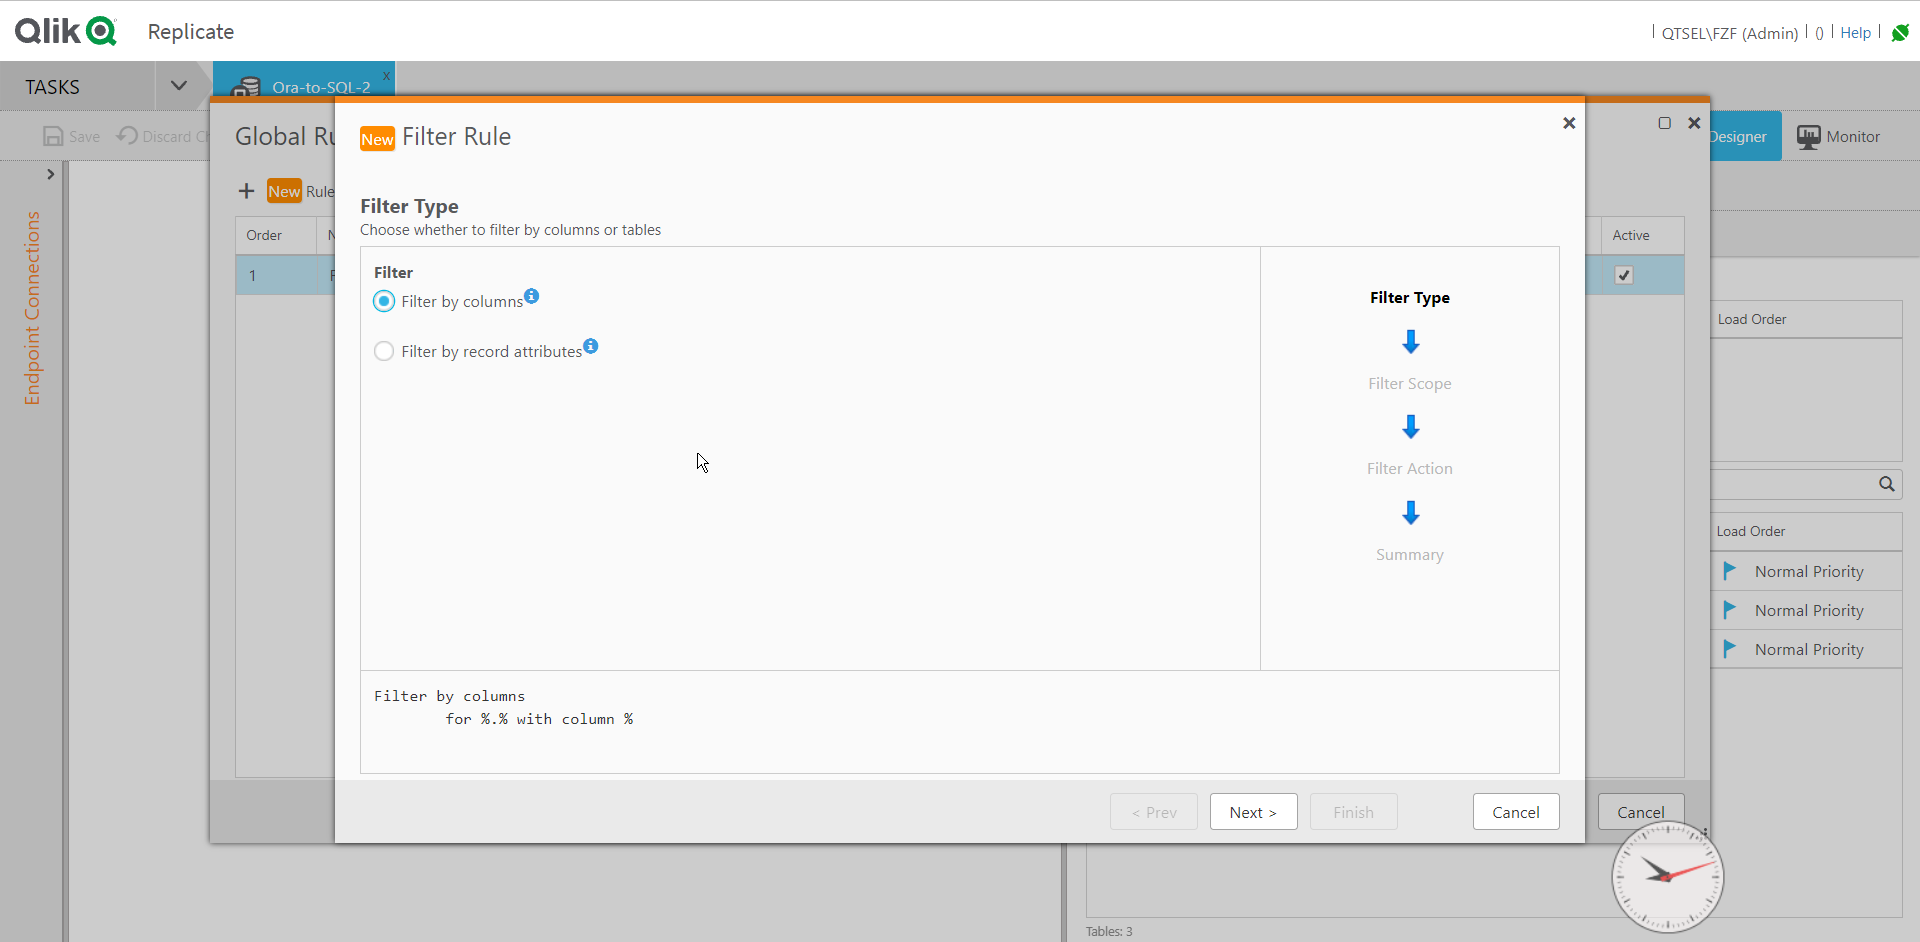Open the Help link
Viewport: 1920px width, 942px height.
coord(1855,33)
